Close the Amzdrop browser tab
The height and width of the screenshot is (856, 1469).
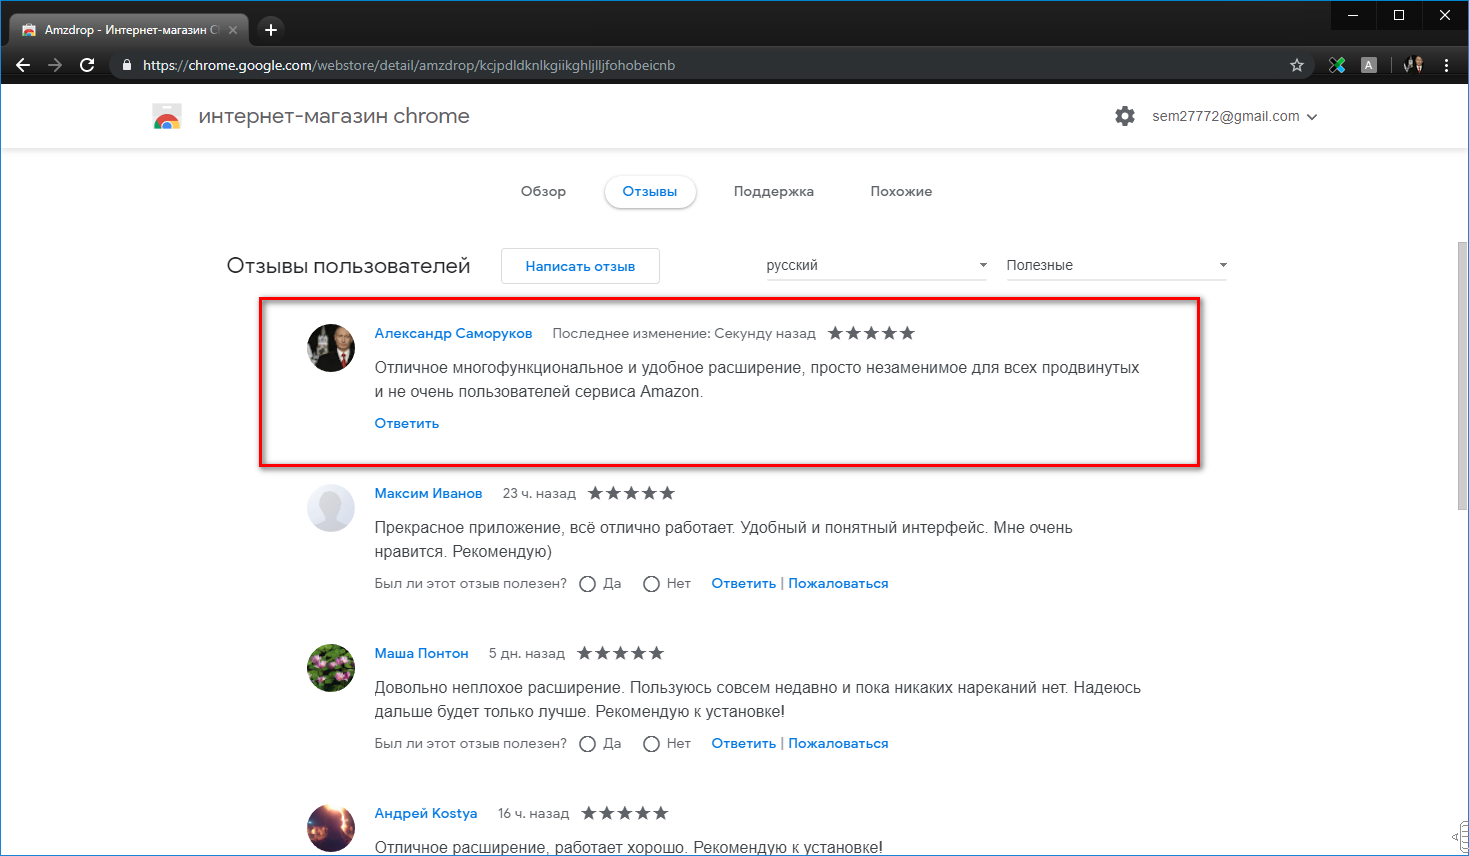[x=233, y=30]
